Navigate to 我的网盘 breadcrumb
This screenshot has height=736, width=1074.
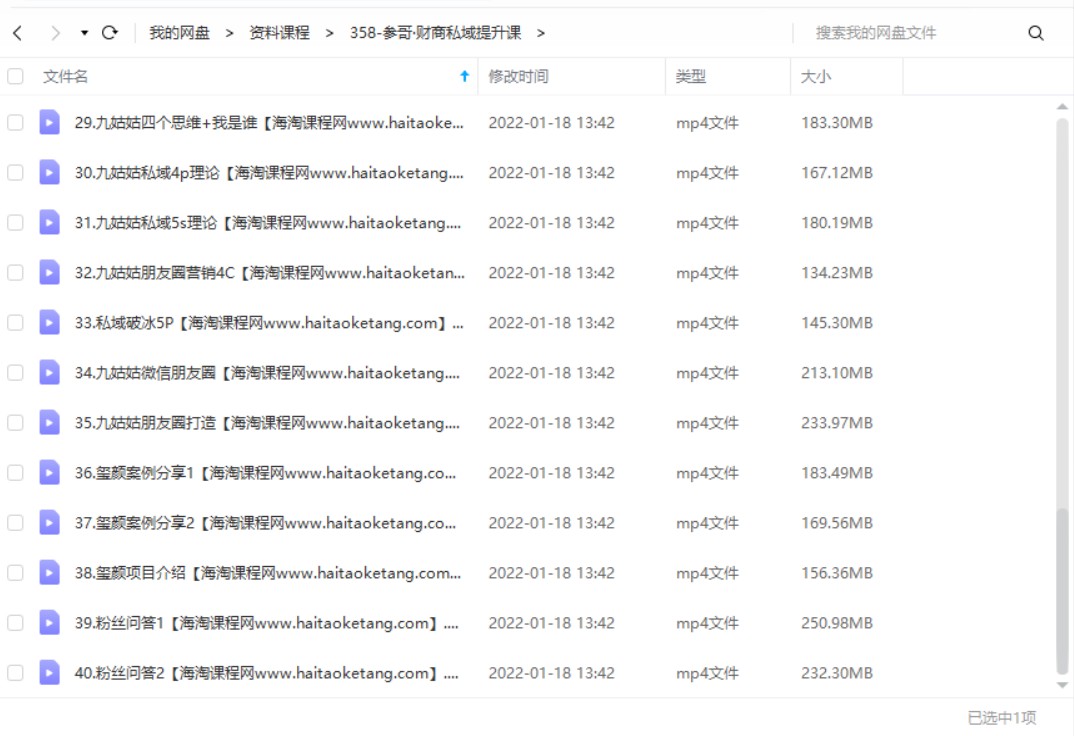point(179,32)
